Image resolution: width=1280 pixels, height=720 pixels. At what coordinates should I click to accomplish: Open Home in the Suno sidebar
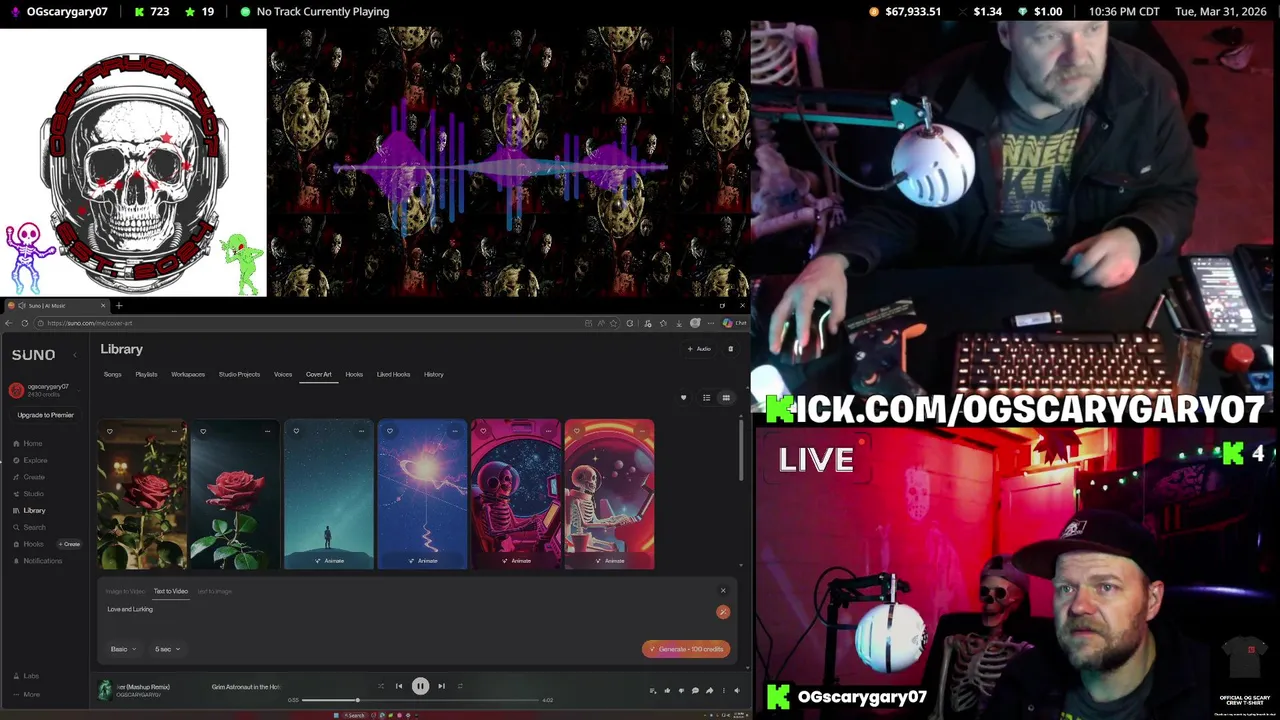(28, 443)
